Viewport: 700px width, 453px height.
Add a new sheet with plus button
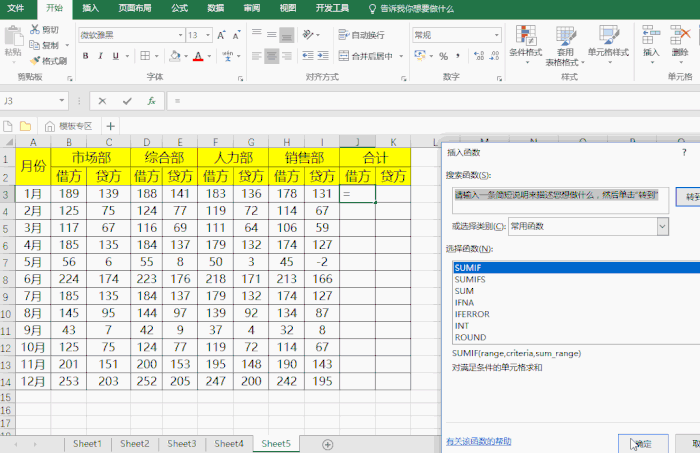[328, 445]
